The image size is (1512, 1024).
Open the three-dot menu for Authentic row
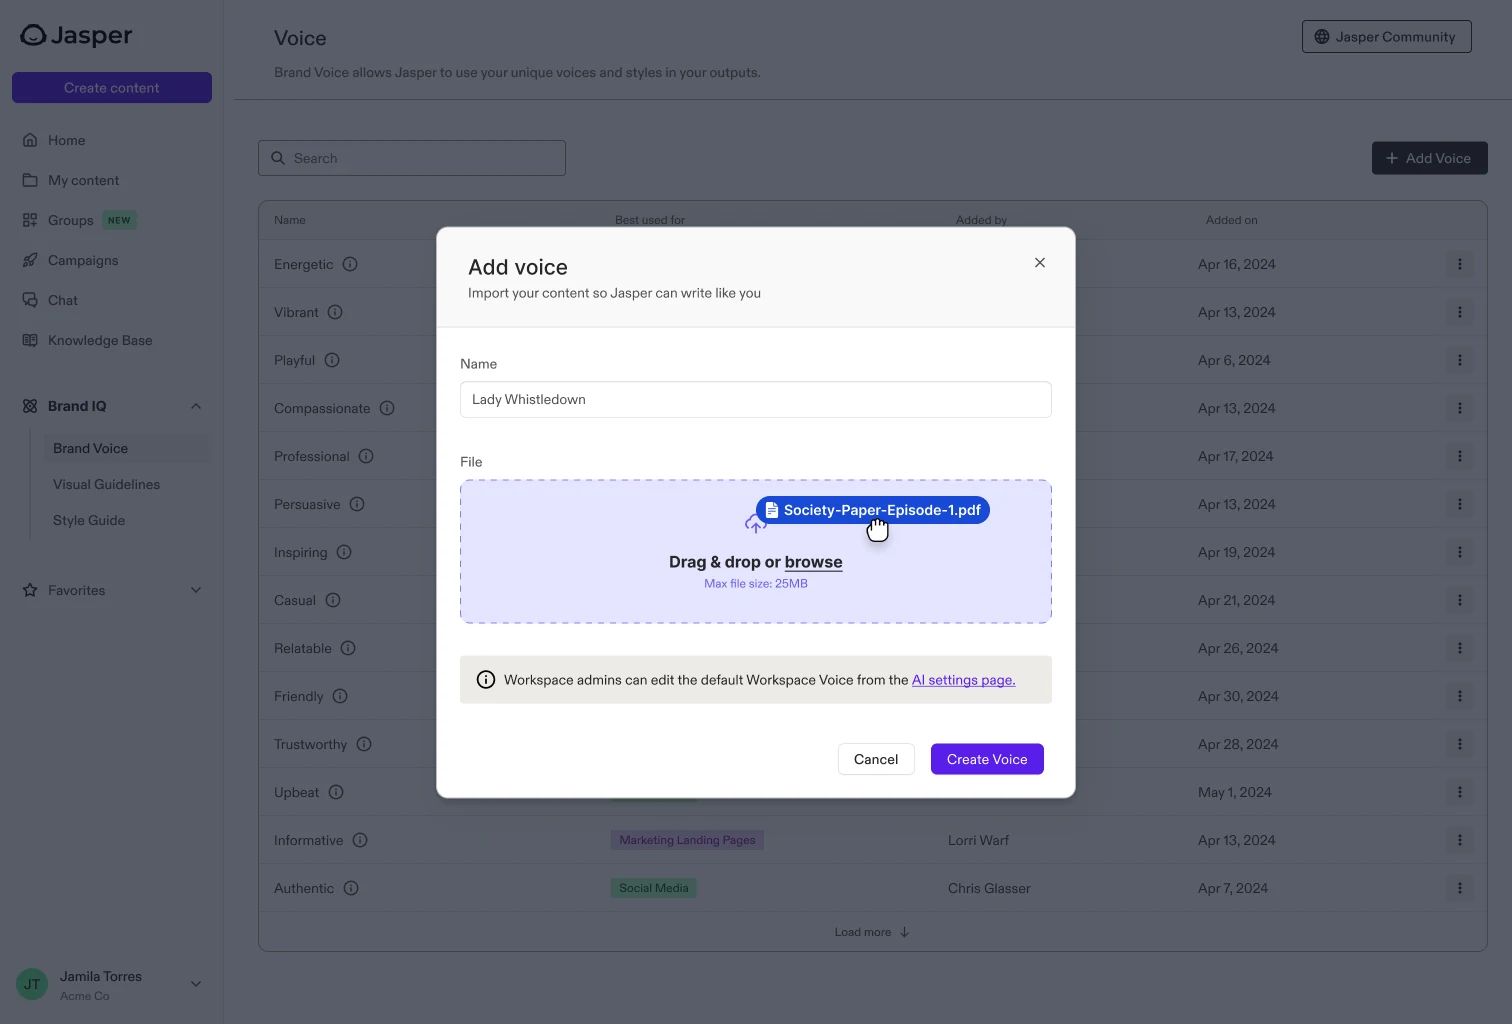(x=1460, y=888)
